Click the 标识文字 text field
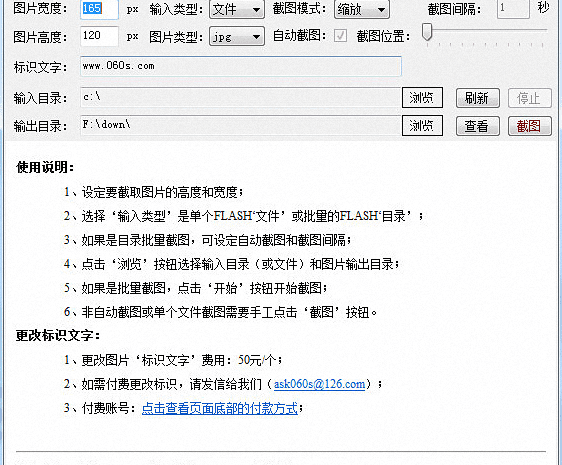562x465 pixels. click(240, 66)
